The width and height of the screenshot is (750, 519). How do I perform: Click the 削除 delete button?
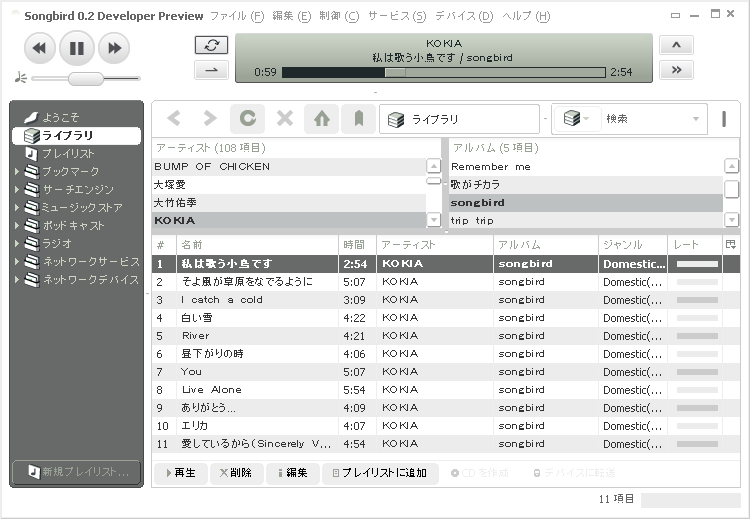(236, 473)
